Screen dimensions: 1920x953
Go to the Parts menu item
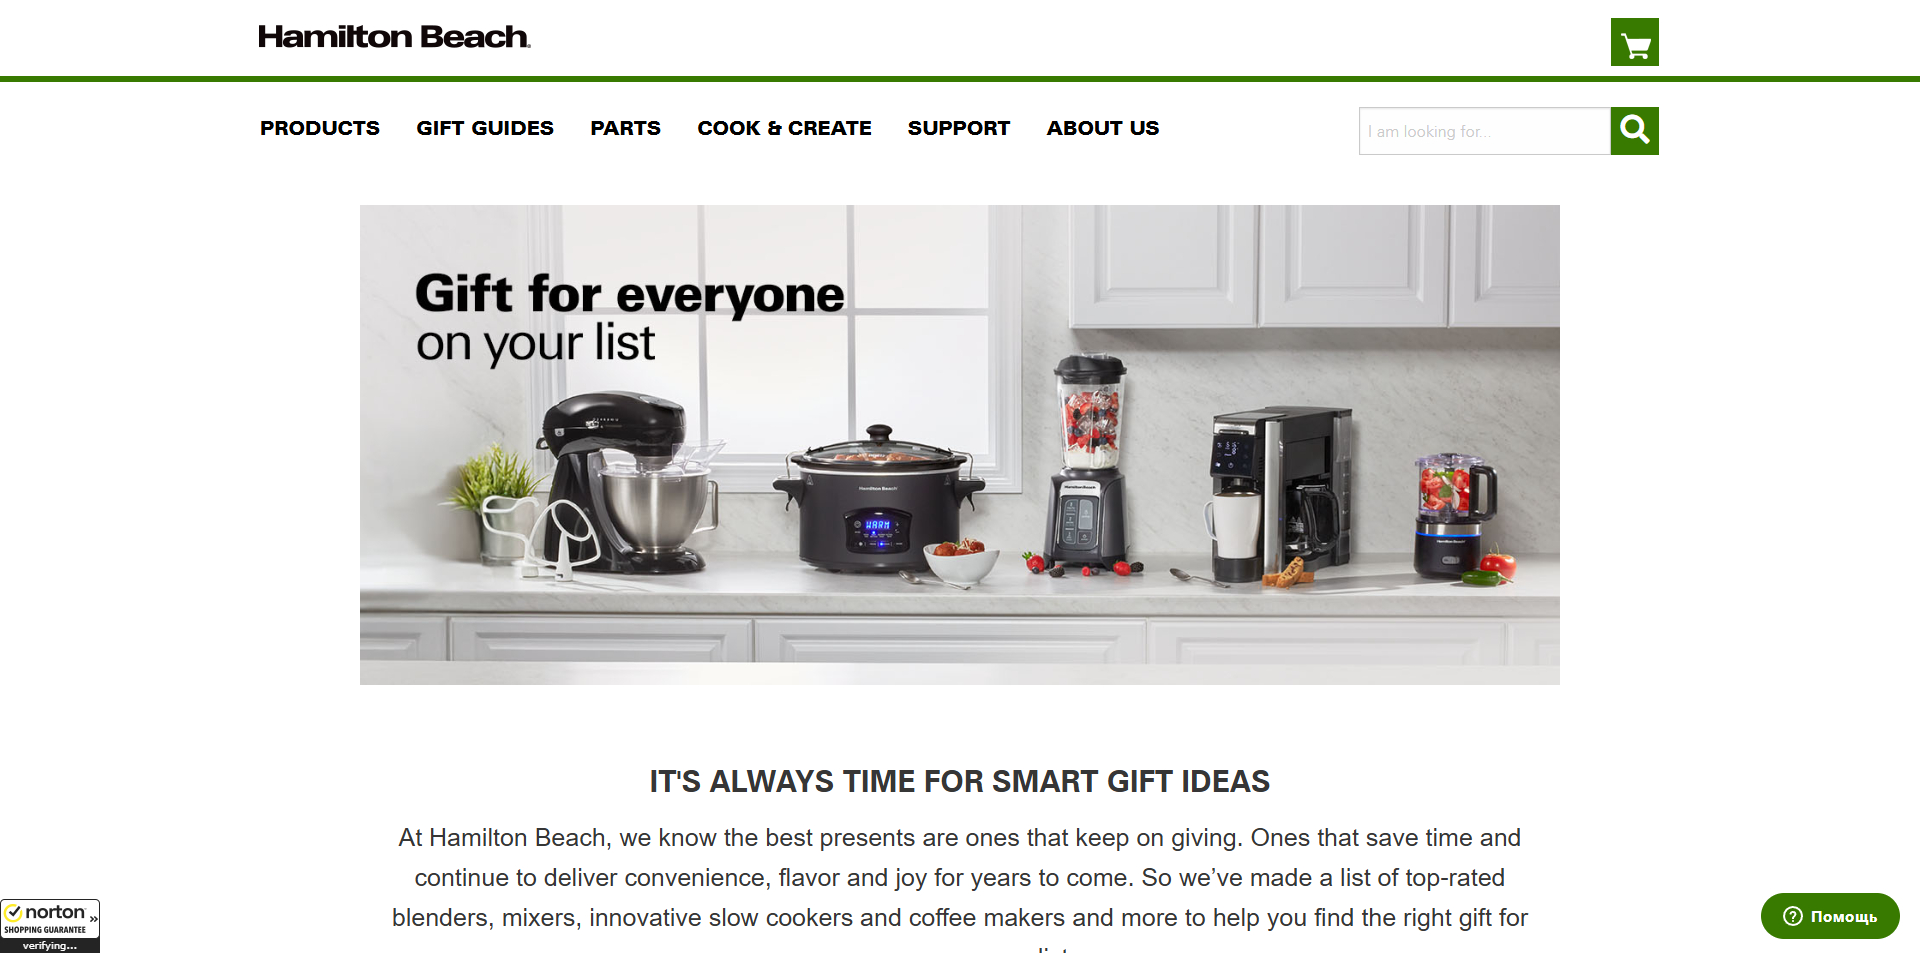(x=625, y=128)
